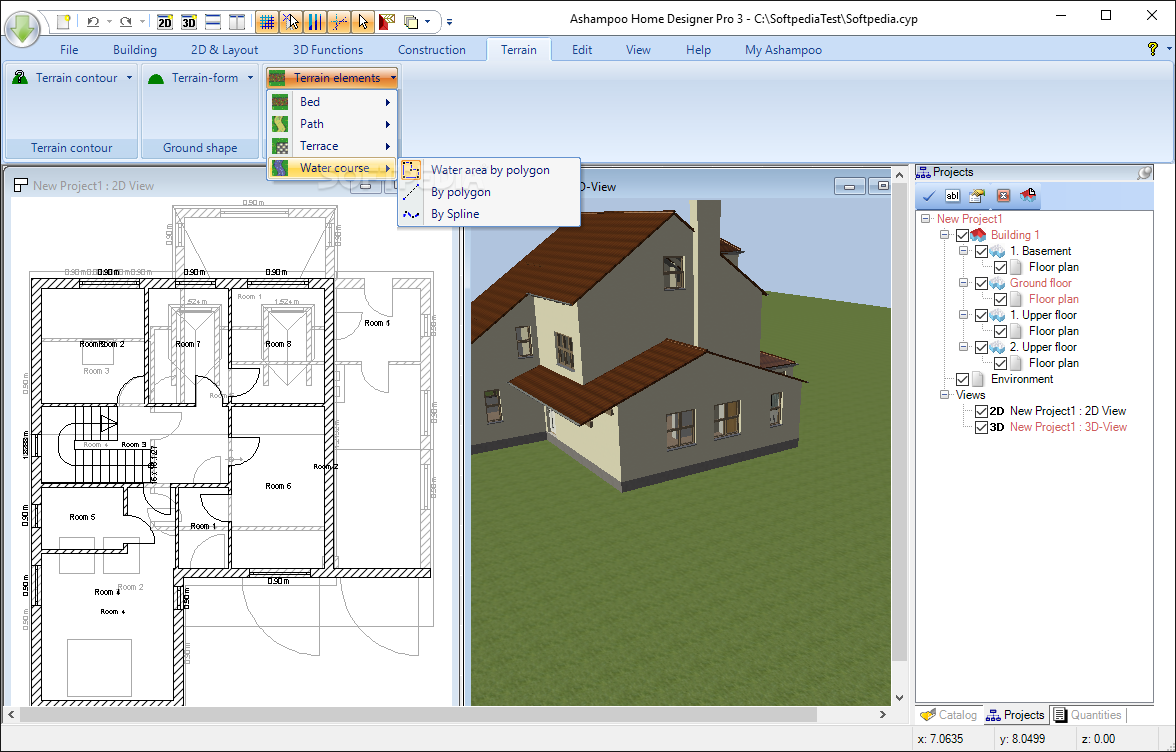Toggle the snap cursor tool icon
Image resolution: width=1176 pixels, height=752 pixels.
click(x=291, y=22)
